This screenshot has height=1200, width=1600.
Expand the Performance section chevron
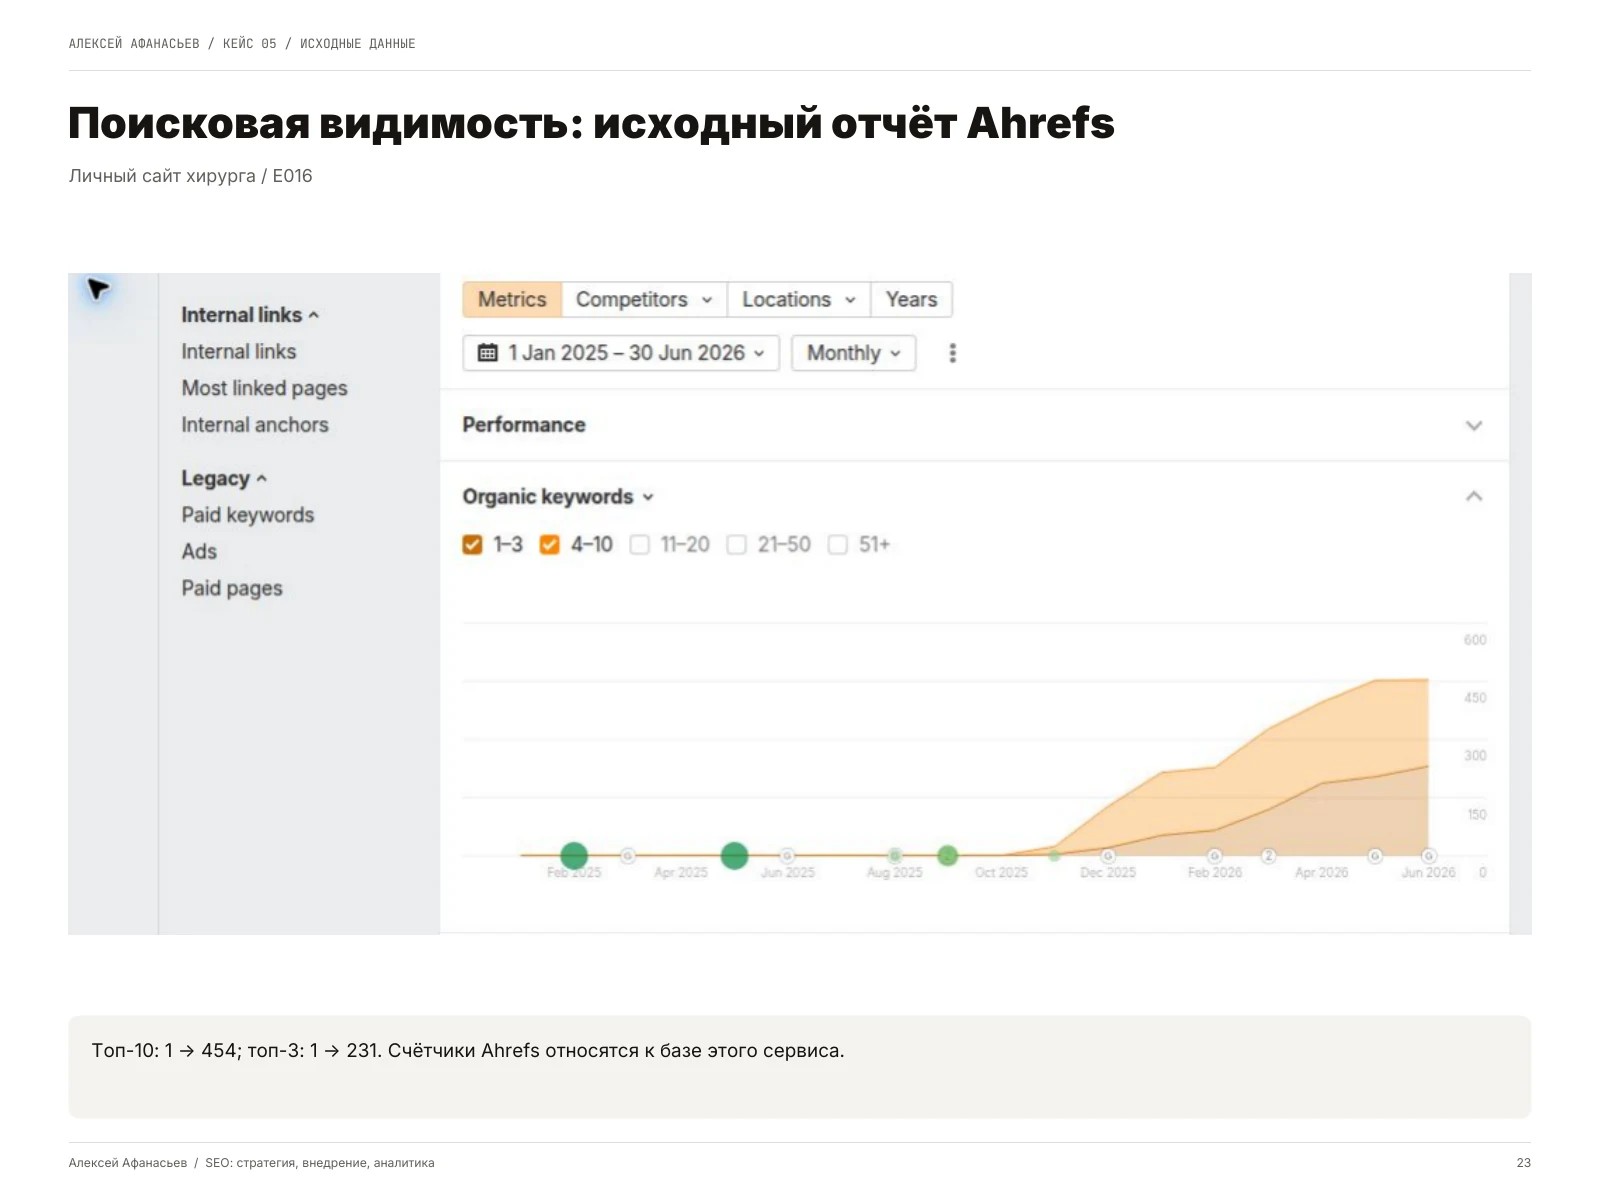click(1474, 425)
